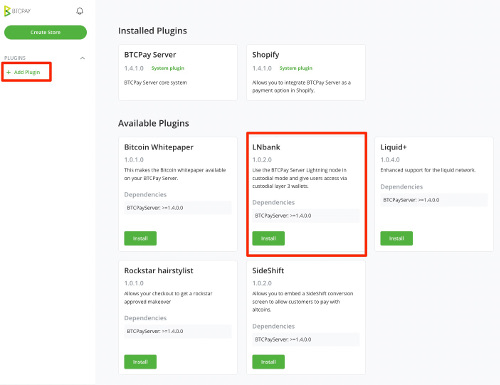Click SideShift dependency BTCPayServer field
This screenshot has height=385, width=500.
coord(306,339)
